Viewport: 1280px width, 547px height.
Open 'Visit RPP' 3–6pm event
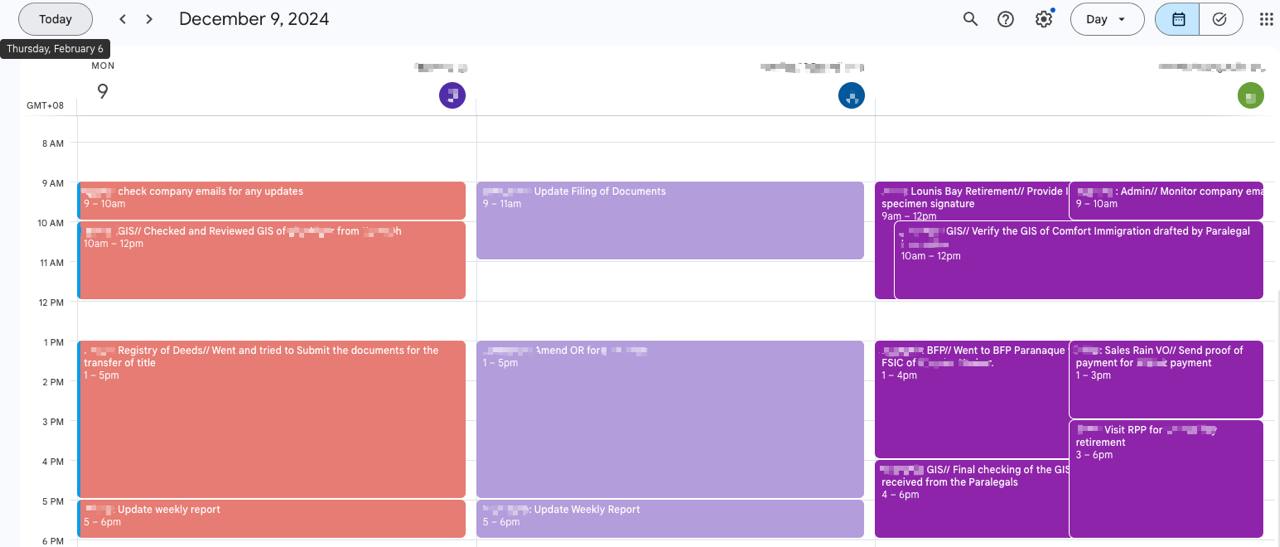click(x=1165, y=480)
